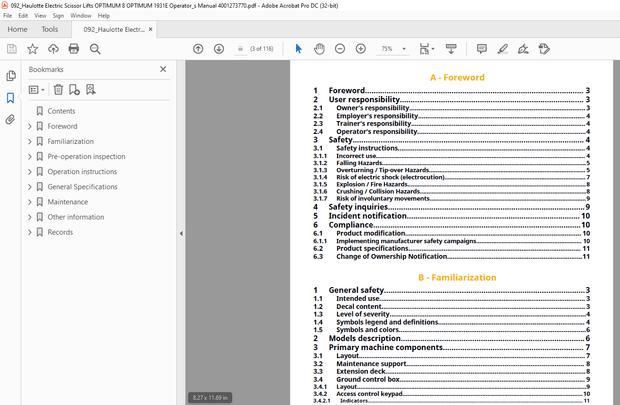Viewport: 620px width, 405px height.
Task: Open the bookmark options dropdown
Action: pyautogui.click(x=36, y=90)
